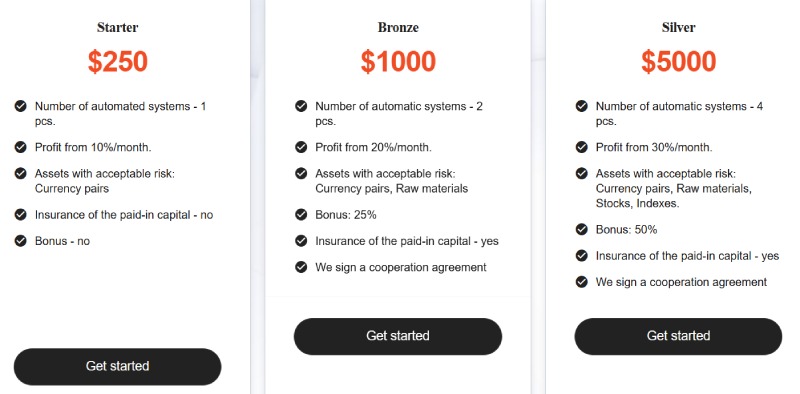Viewport: 800px width, 394px height.
Task: Click Get started under Bronze plan
Action: pos(398,336)
